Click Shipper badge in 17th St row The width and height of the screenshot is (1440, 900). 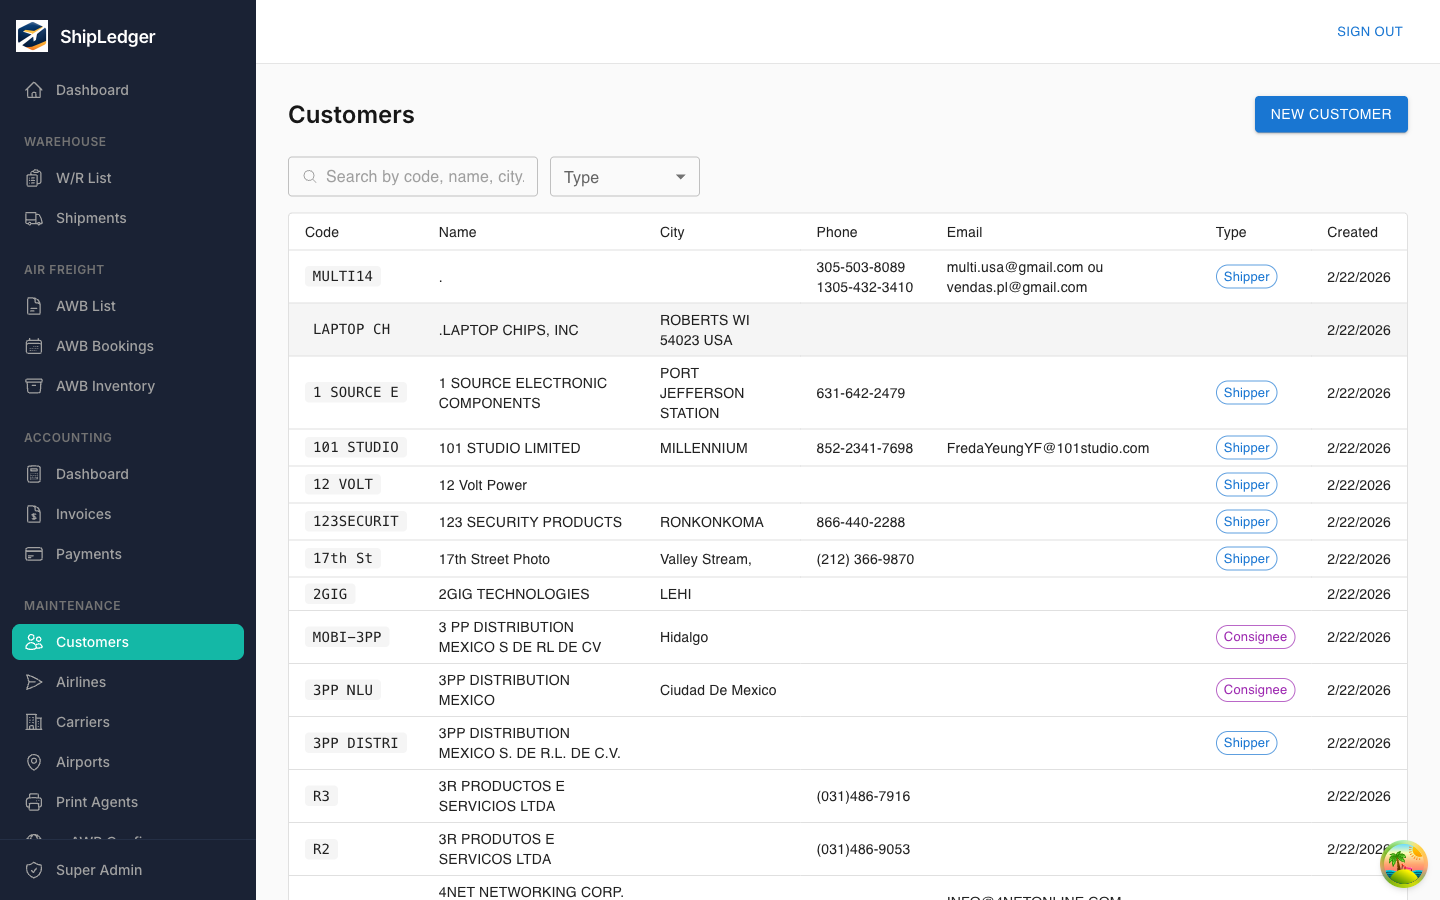tap(1246, 559)
